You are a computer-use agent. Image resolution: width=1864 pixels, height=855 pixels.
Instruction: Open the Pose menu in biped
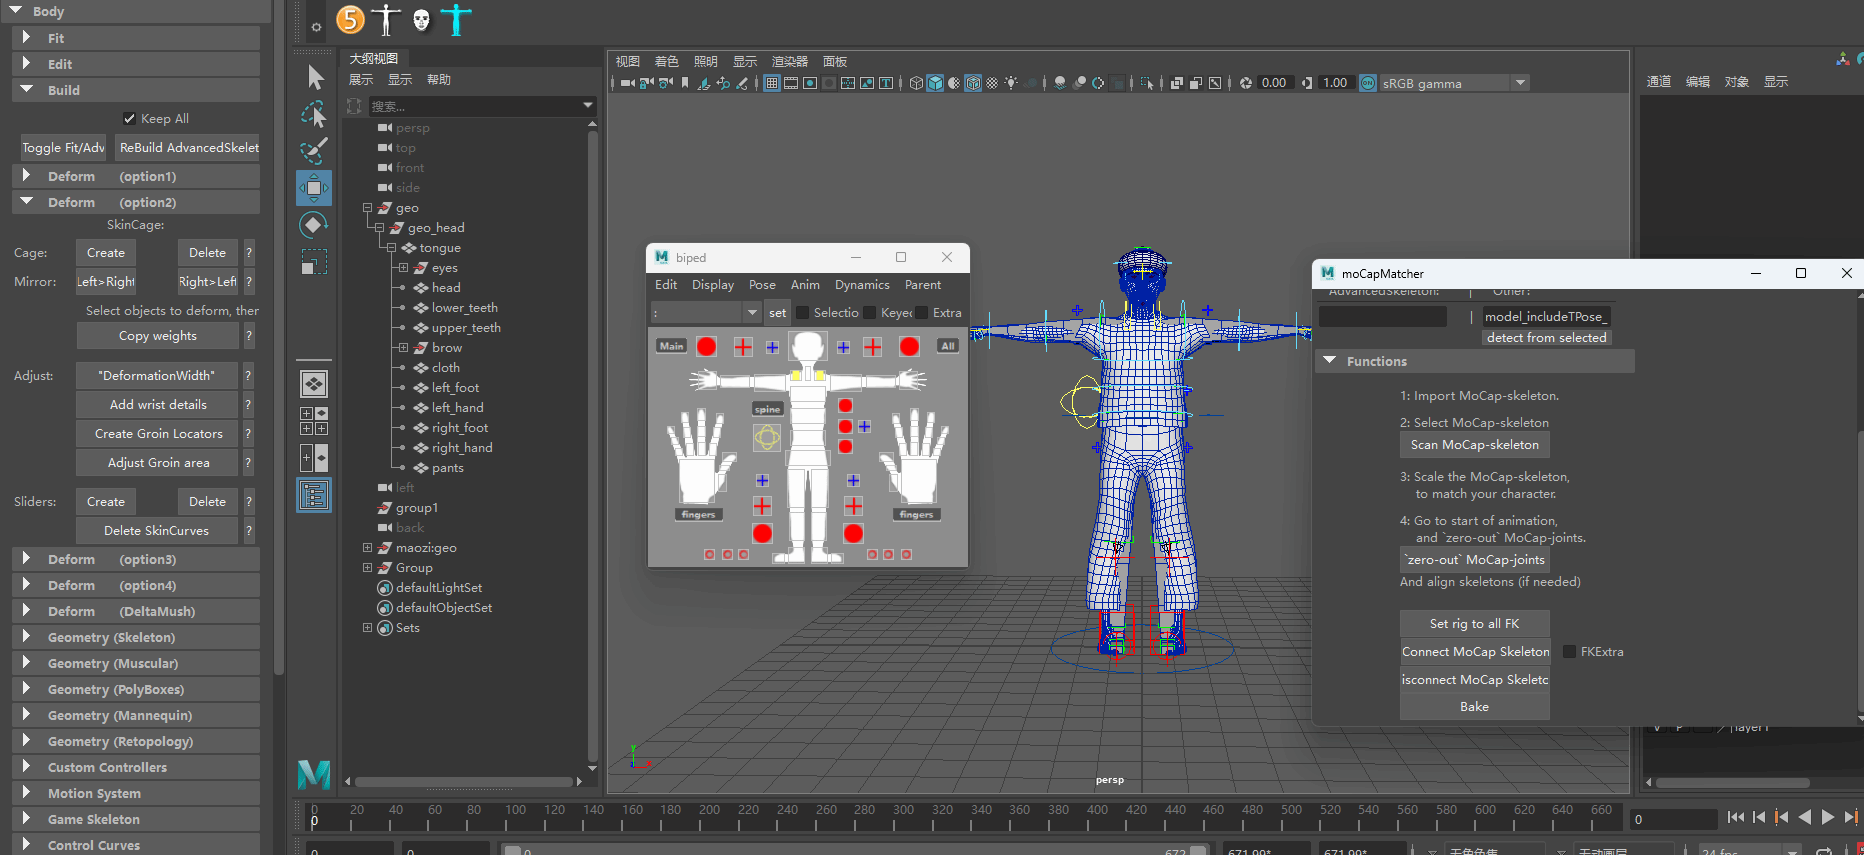point(762,285)
